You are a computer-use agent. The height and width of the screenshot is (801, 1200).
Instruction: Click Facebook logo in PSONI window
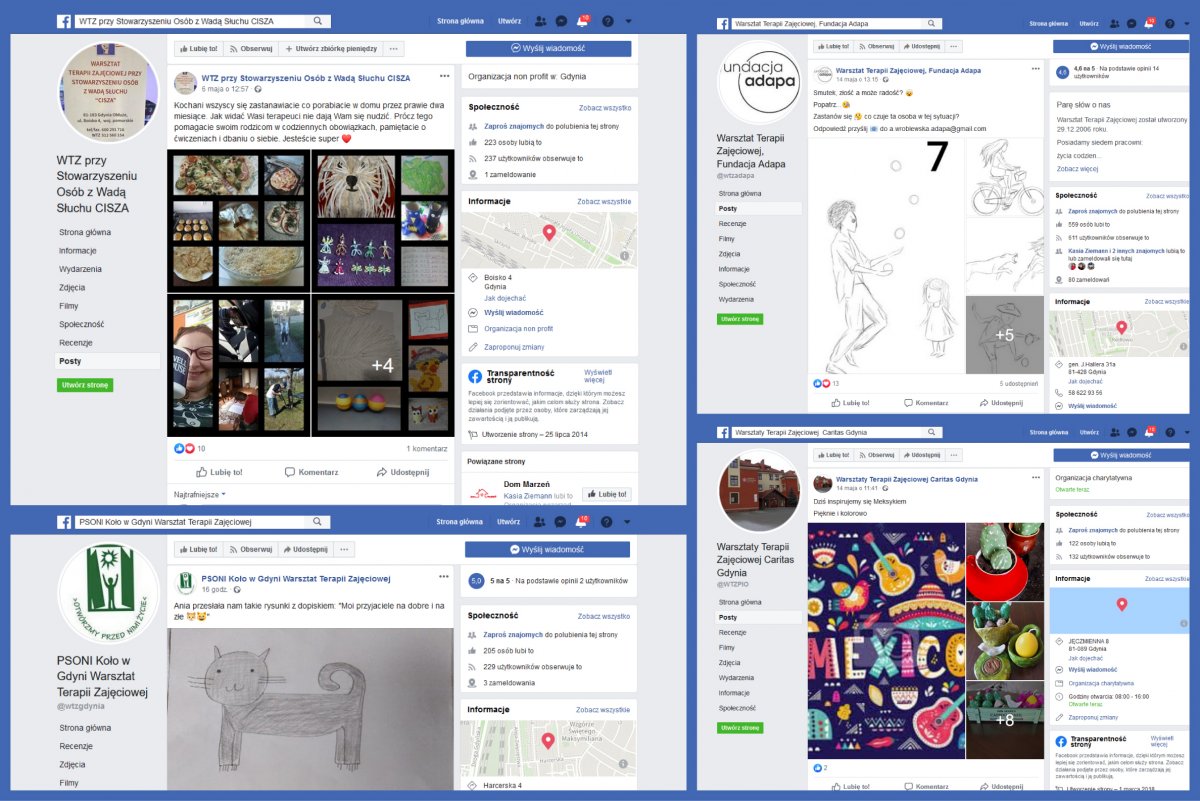63,522
